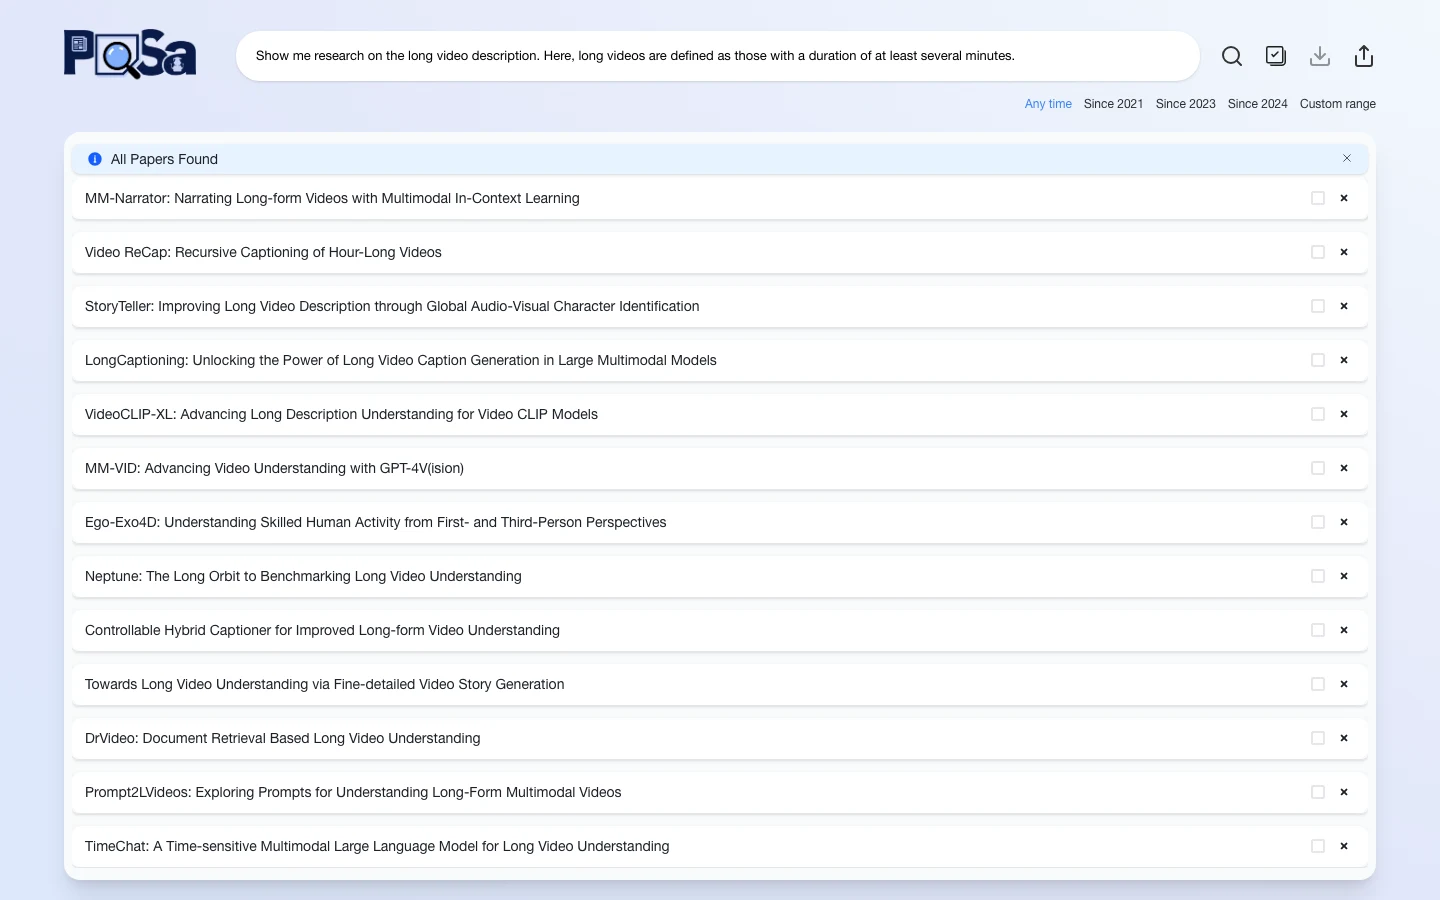Open Towards Long Video Understanding paper title

[x=324, y=684]
